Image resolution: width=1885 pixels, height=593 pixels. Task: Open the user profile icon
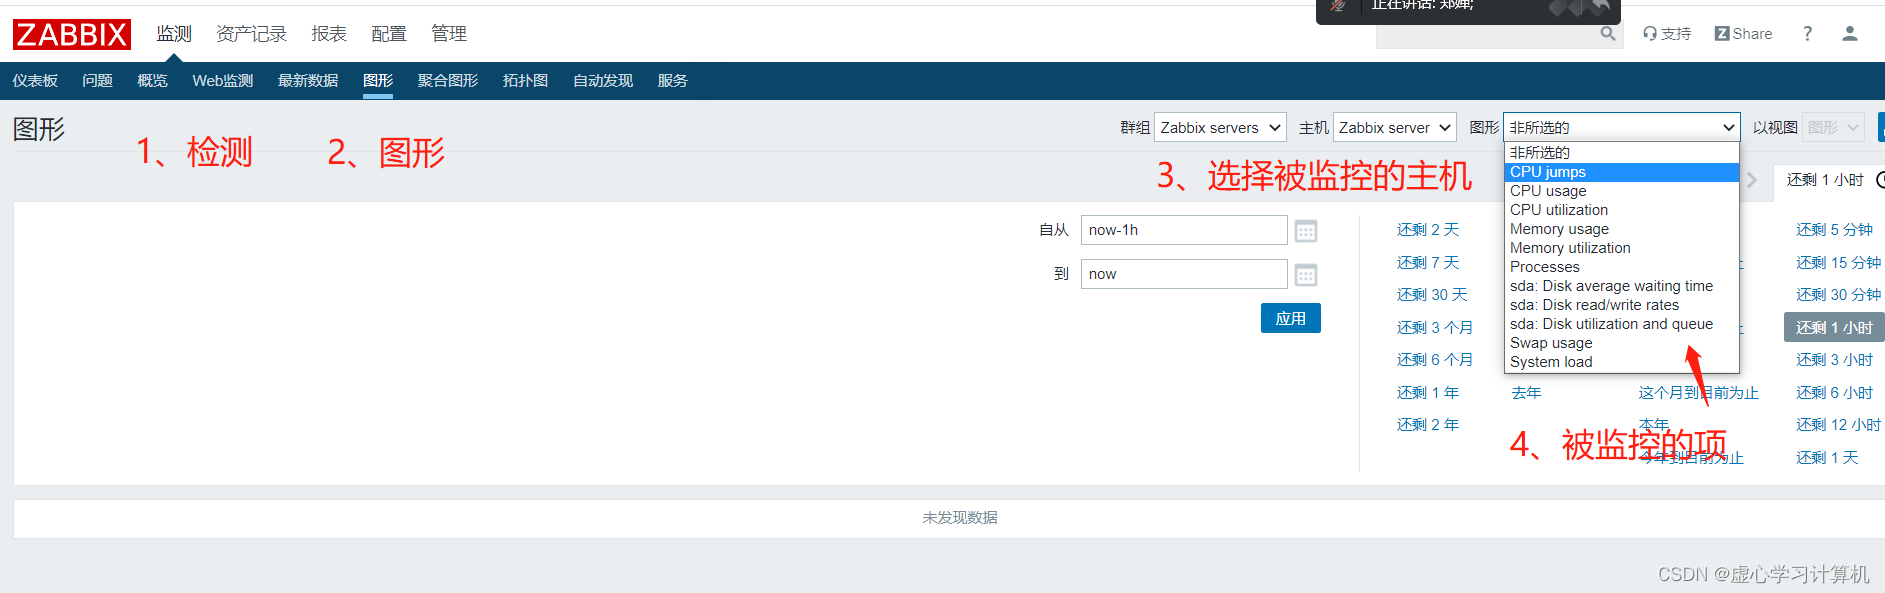[1850, 34]
